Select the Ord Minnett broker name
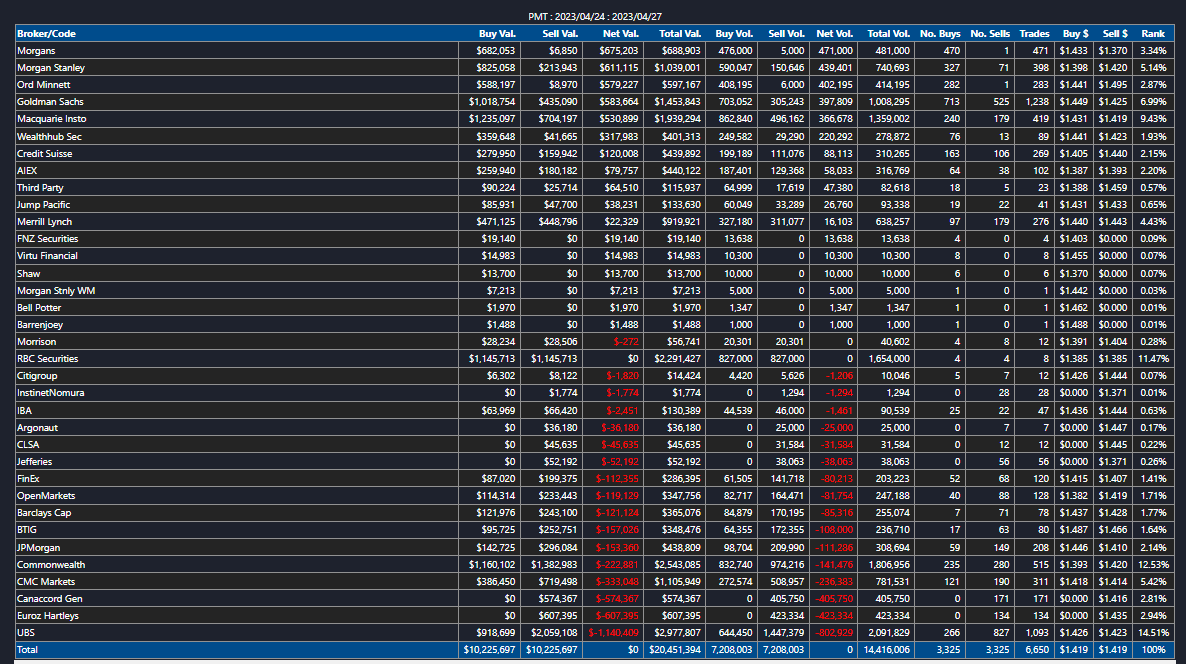Image resolution: width=1186 pixels, height=664 pixels. click(43, 85)
